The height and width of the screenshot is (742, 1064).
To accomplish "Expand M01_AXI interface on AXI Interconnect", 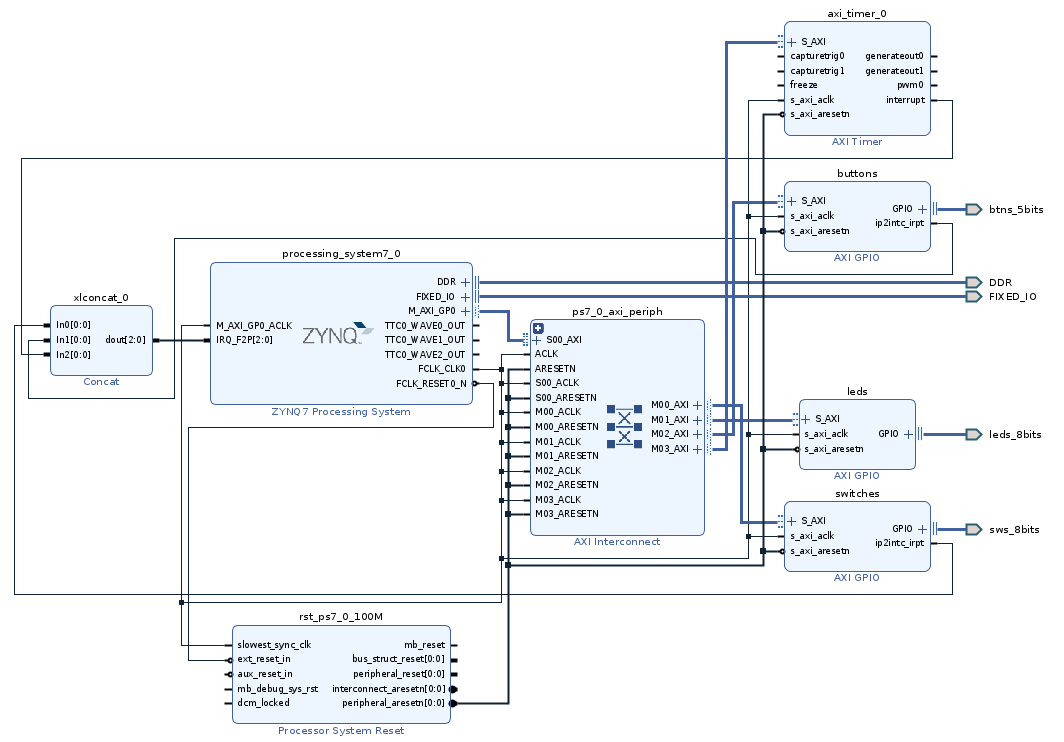I will (x=697, y=420).
